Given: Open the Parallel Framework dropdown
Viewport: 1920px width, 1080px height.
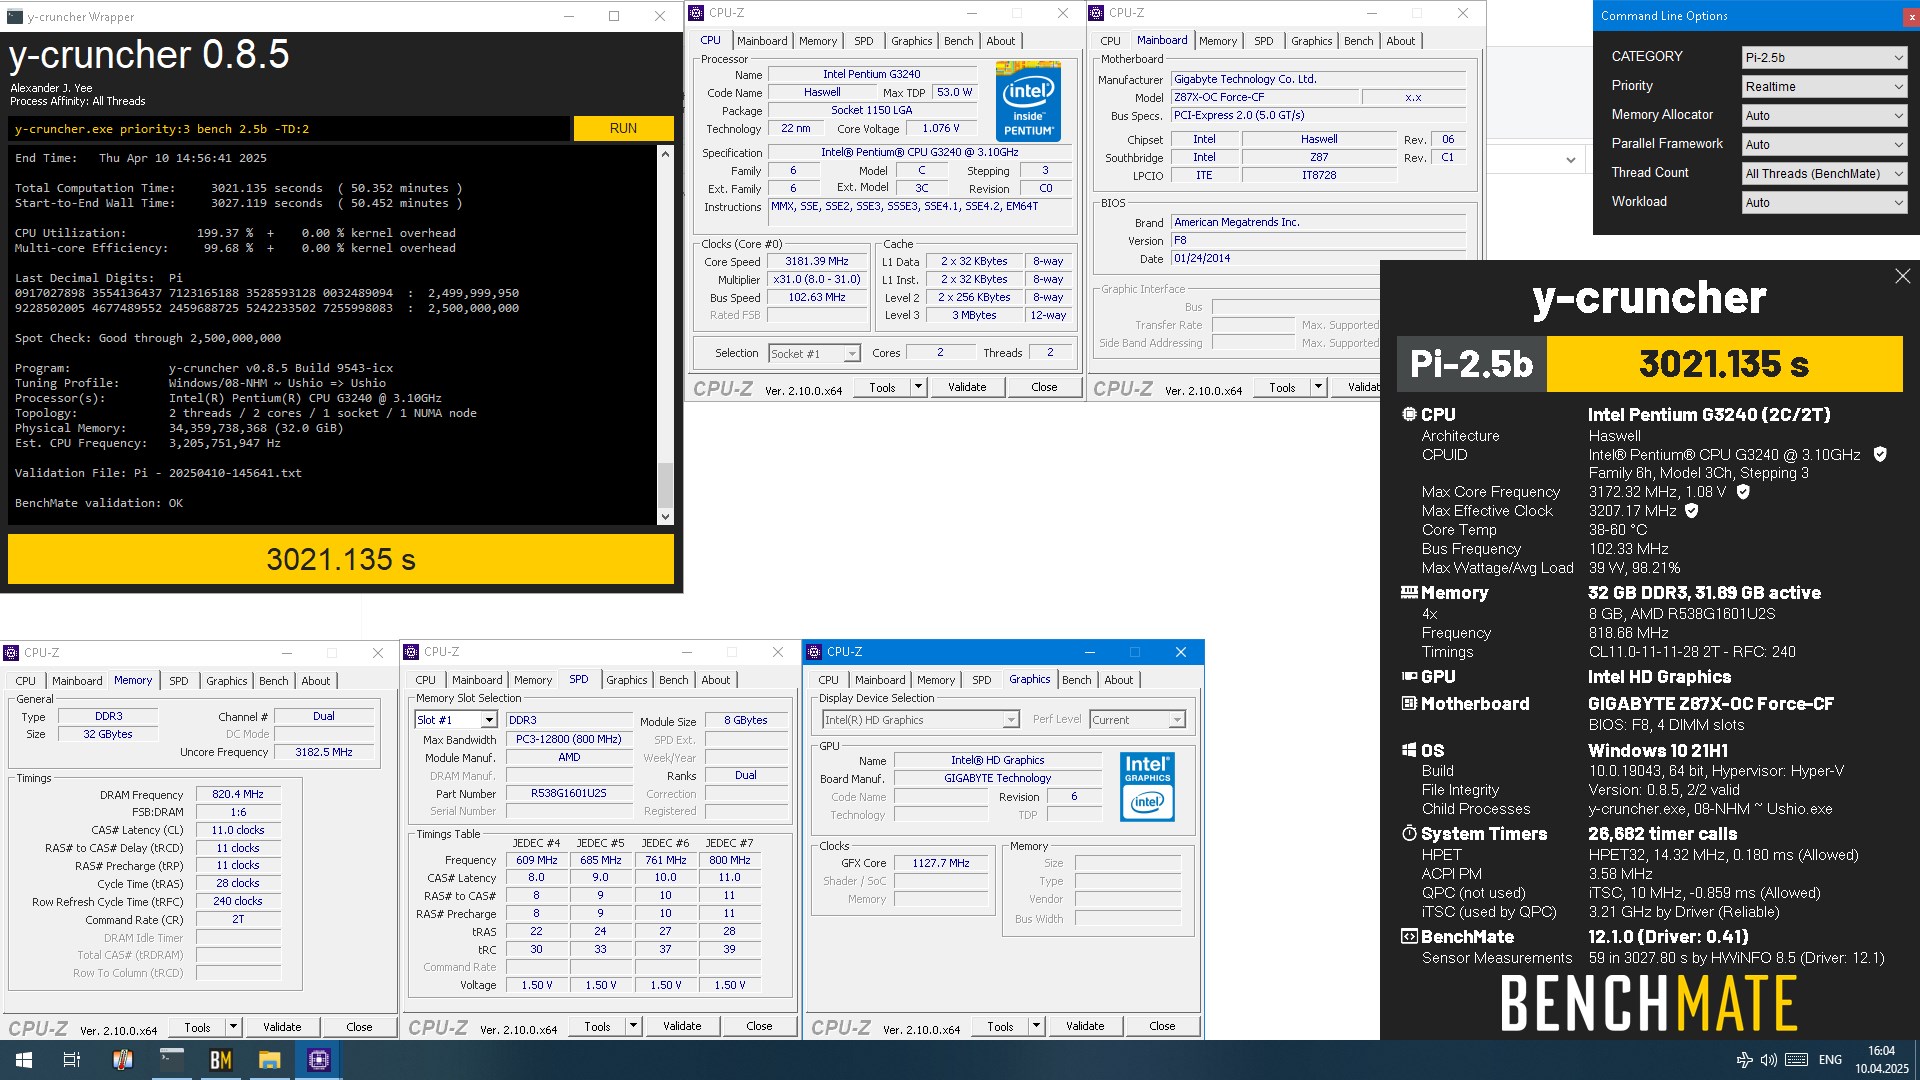Looking at the screenshot, I should coord(1824,145).
